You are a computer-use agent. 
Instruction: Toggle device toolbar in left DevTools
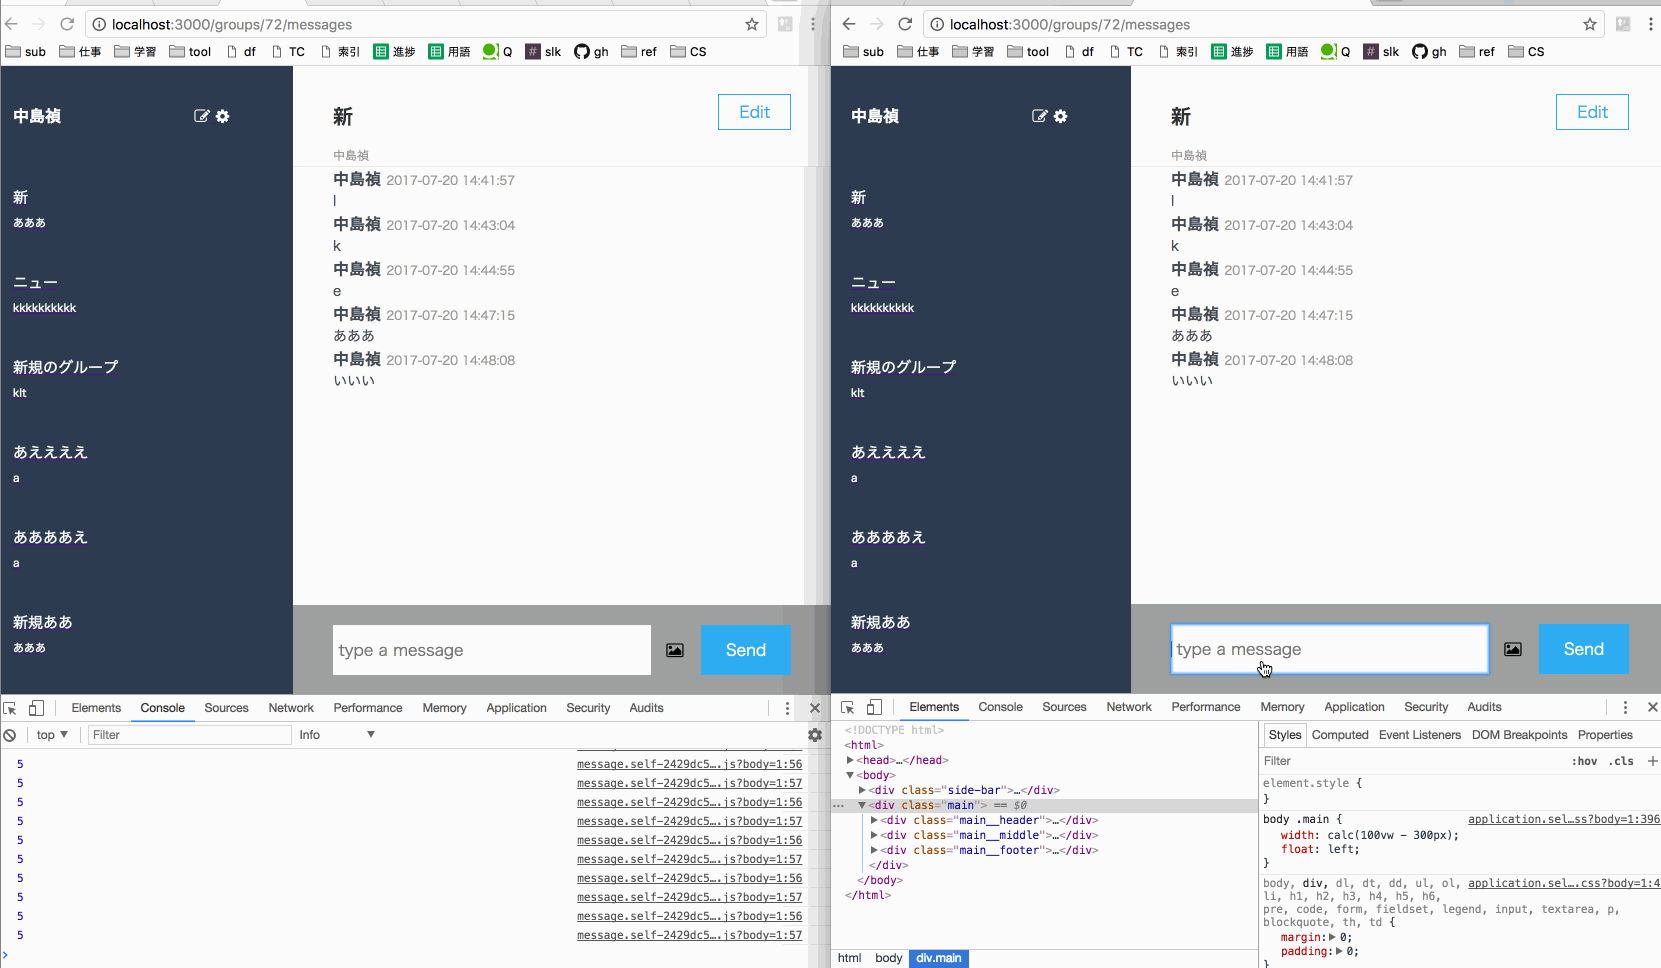36,708
